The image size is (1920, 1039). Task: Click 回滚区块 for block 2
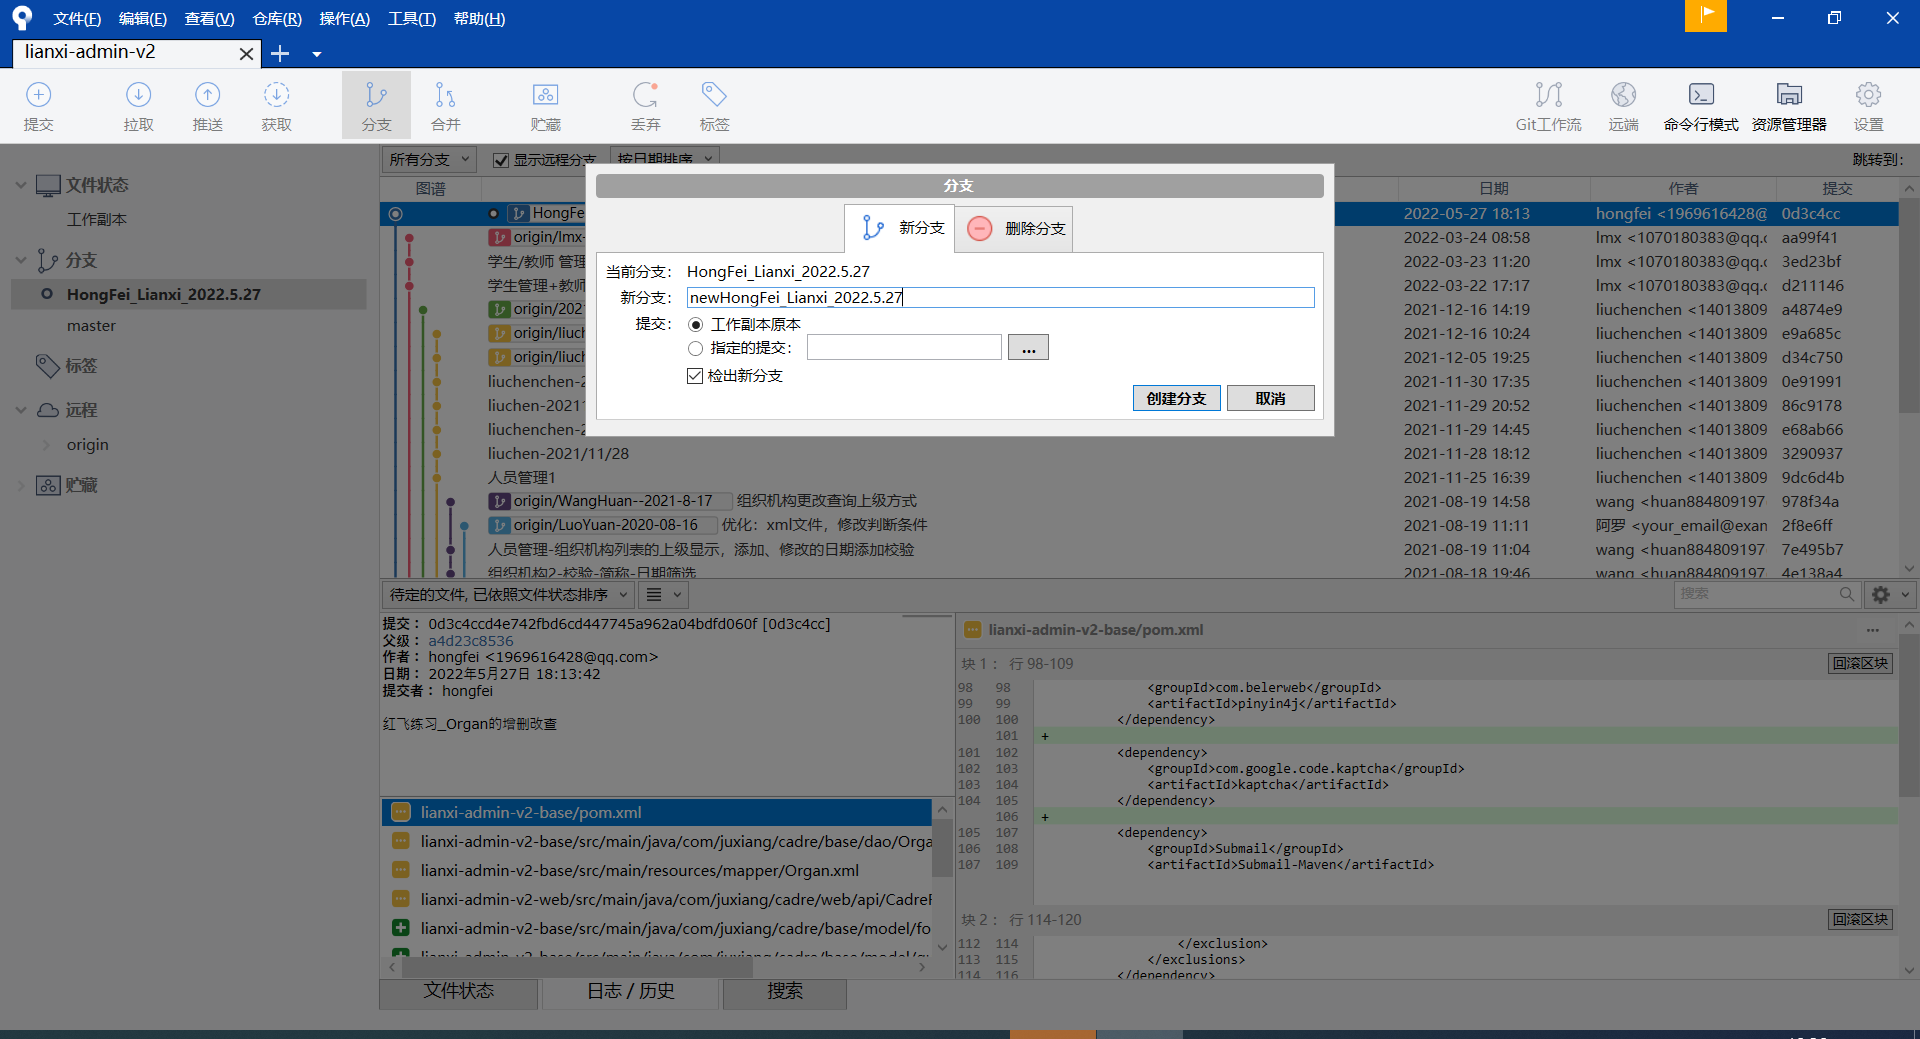coord(1860,919)
